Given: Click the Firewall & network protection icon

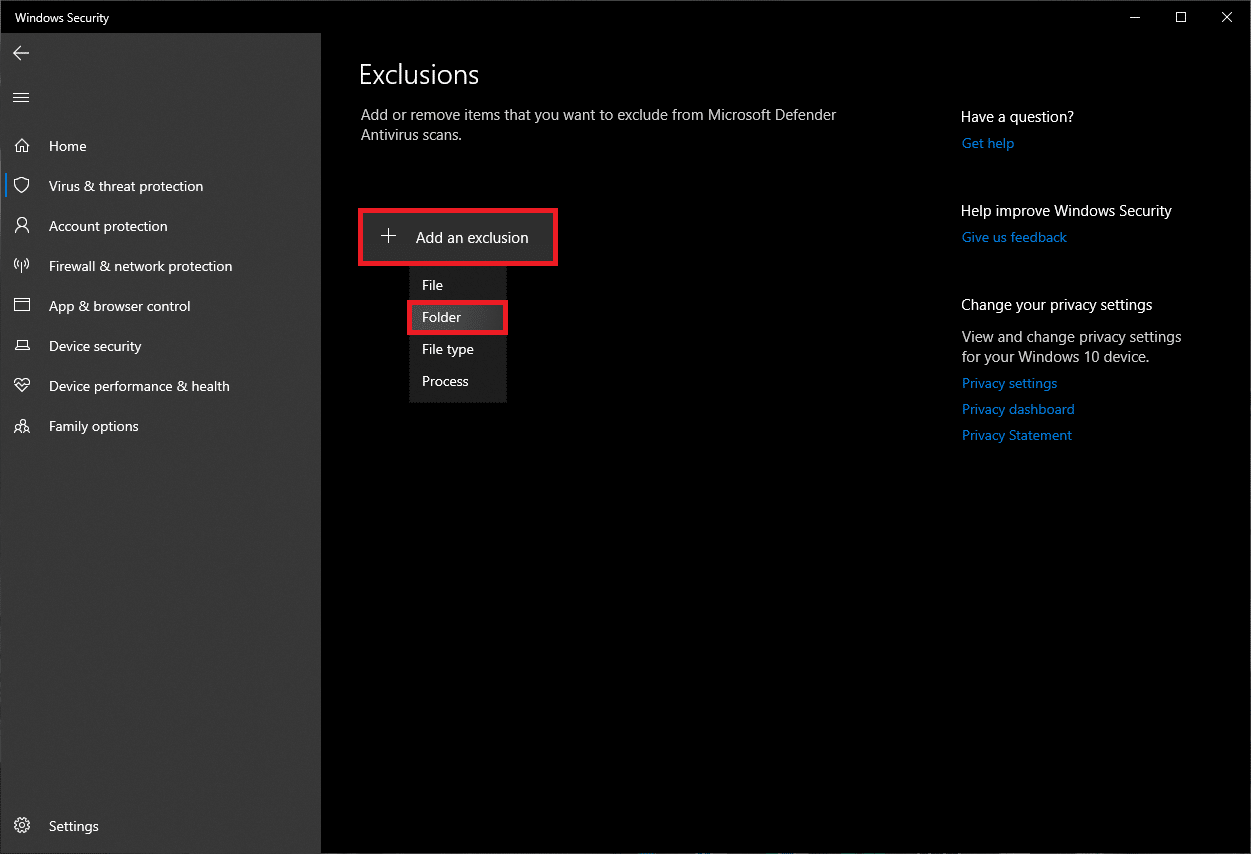Looking at the screenshot, I should coord(22,266).
